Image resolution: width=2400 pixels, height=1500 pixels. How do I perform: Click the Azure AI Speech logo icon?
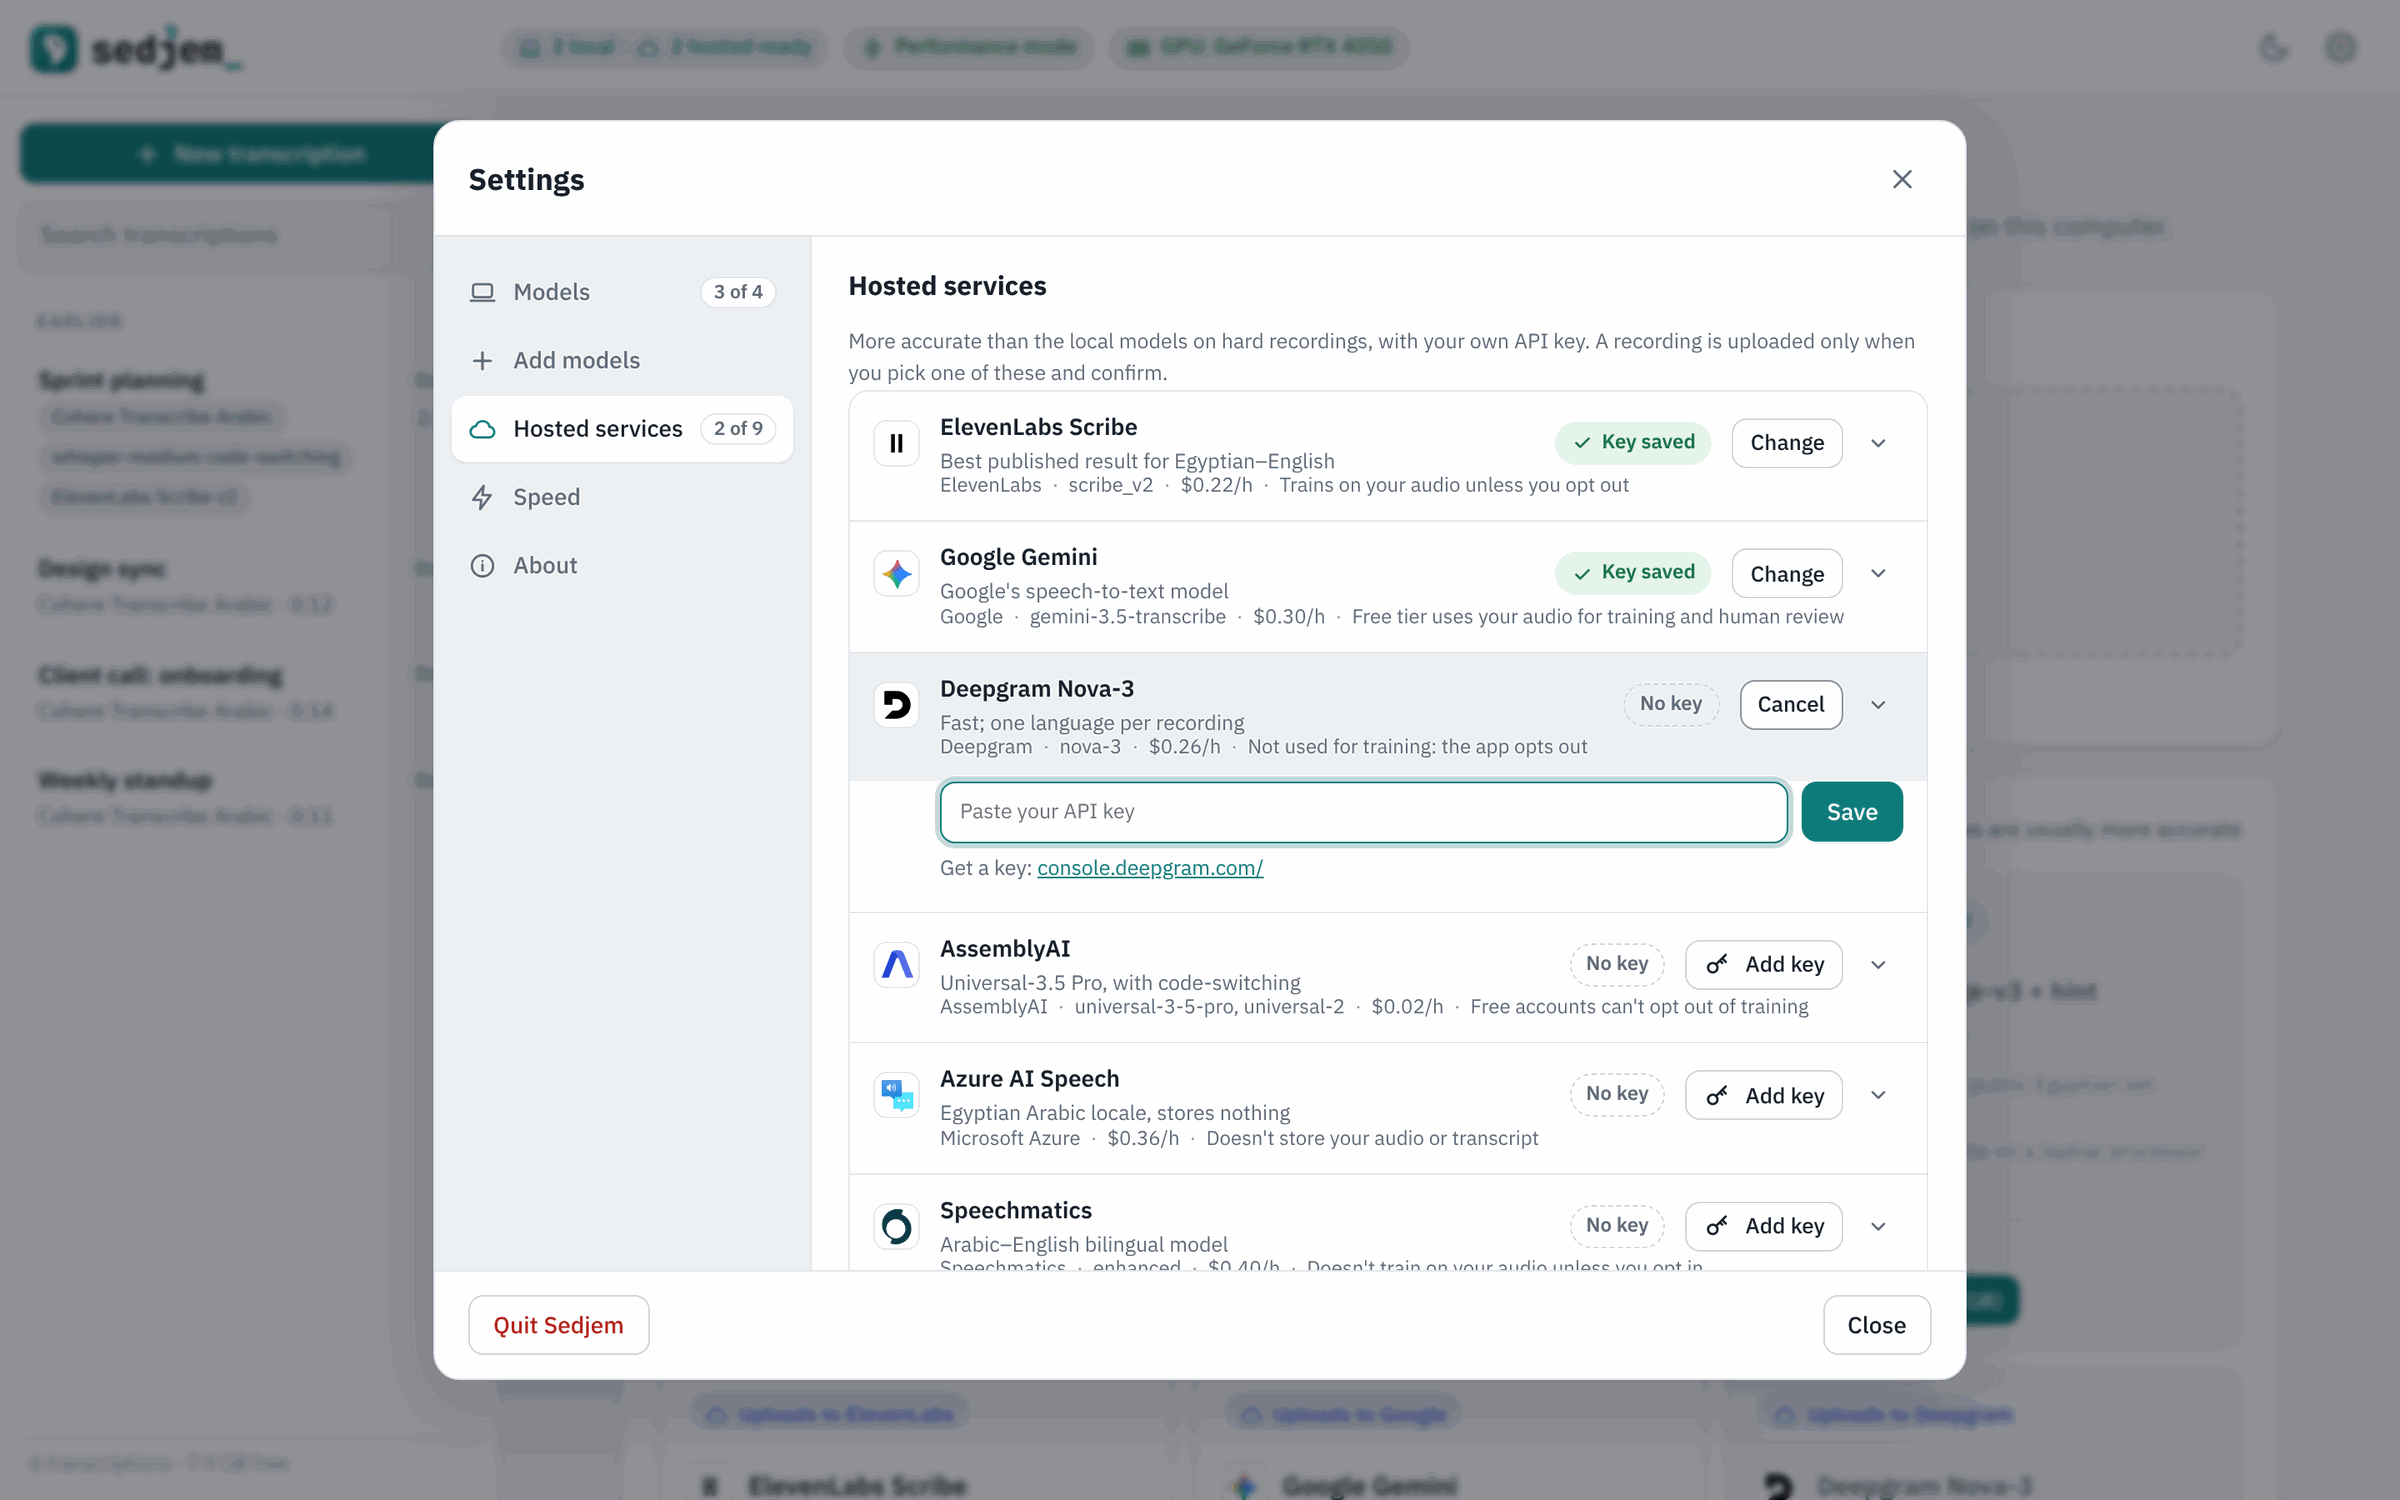[896, 1095]
